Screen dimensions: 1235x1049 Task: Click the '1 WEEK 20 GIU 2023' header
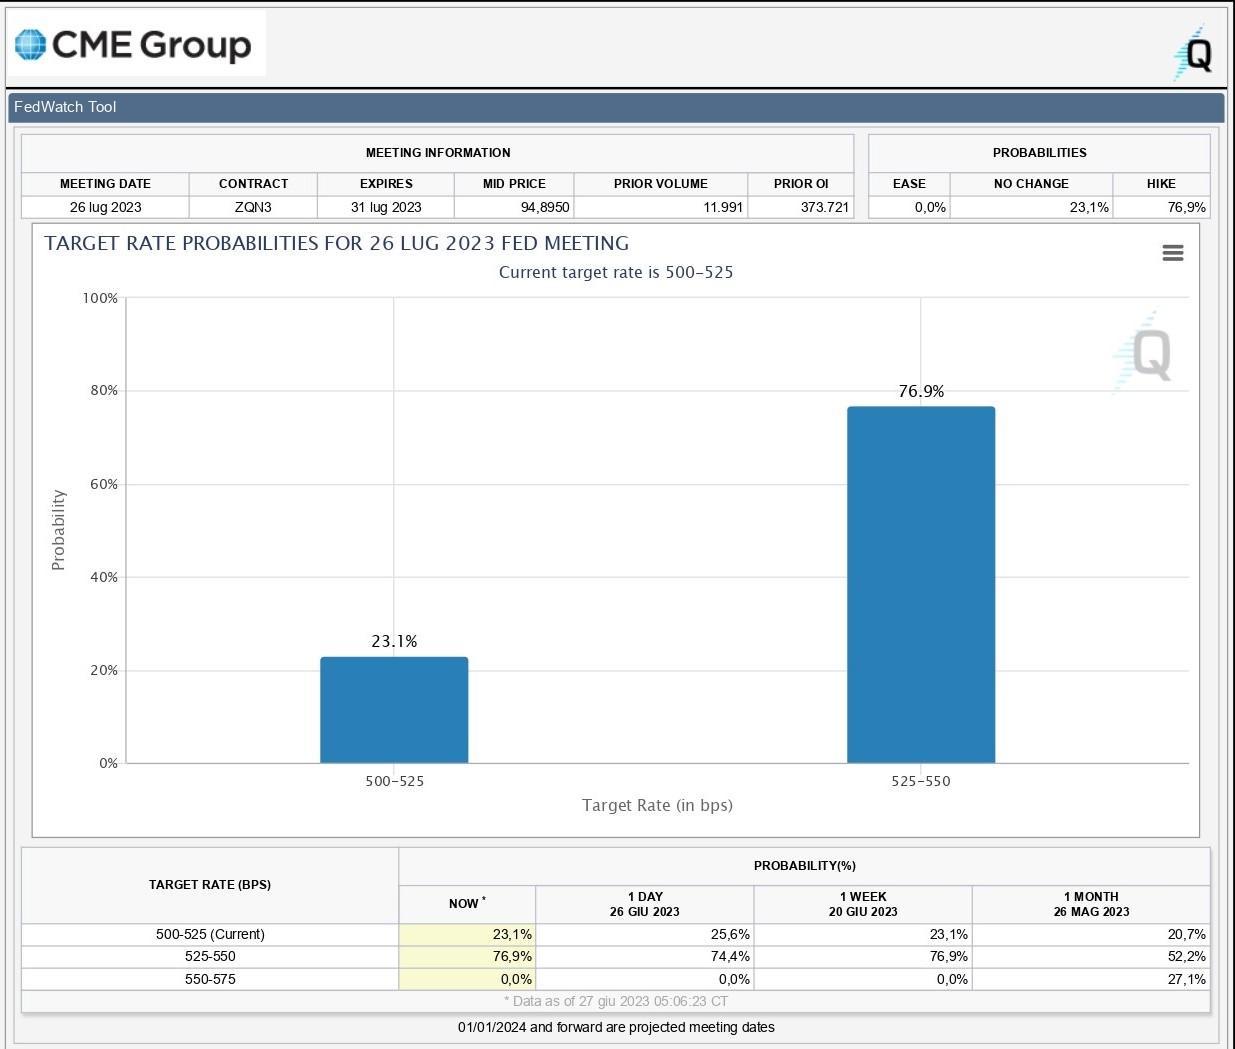(x=863, y=904)
